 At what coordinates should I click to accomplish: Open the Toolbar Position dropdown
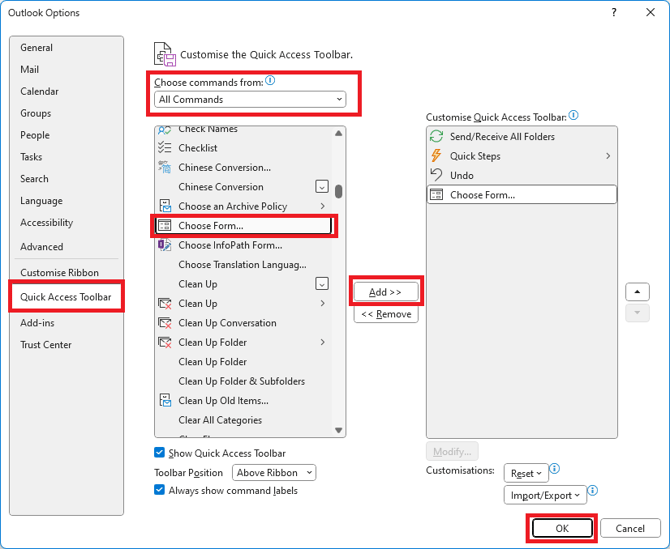[274, 472]
